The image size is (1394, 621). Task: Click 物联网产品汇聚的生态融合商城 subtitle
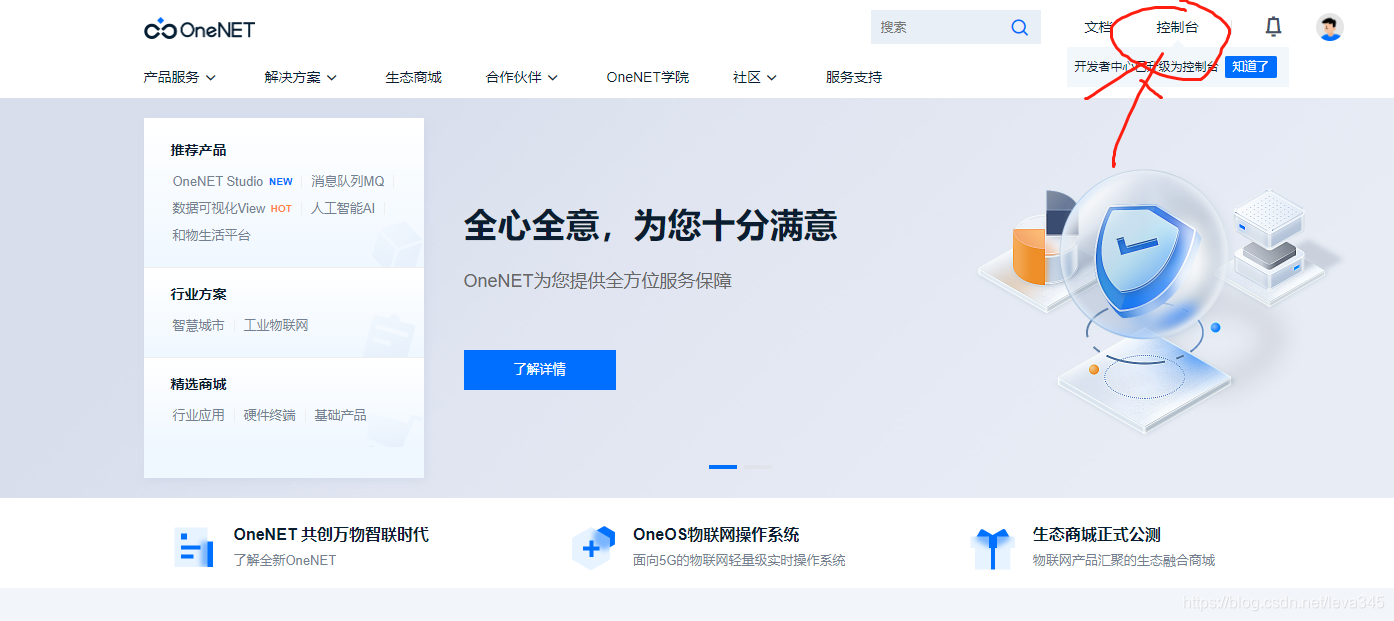pyautogui.click(x=1124, y=560)
